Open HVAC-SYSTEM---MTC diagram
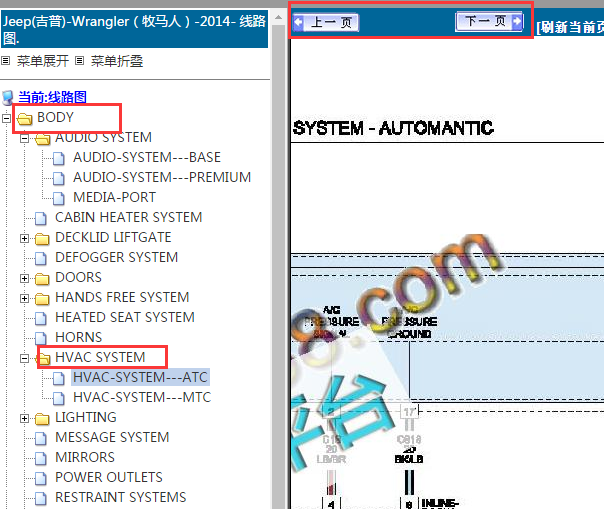The image size is (604, 509). 142,398
